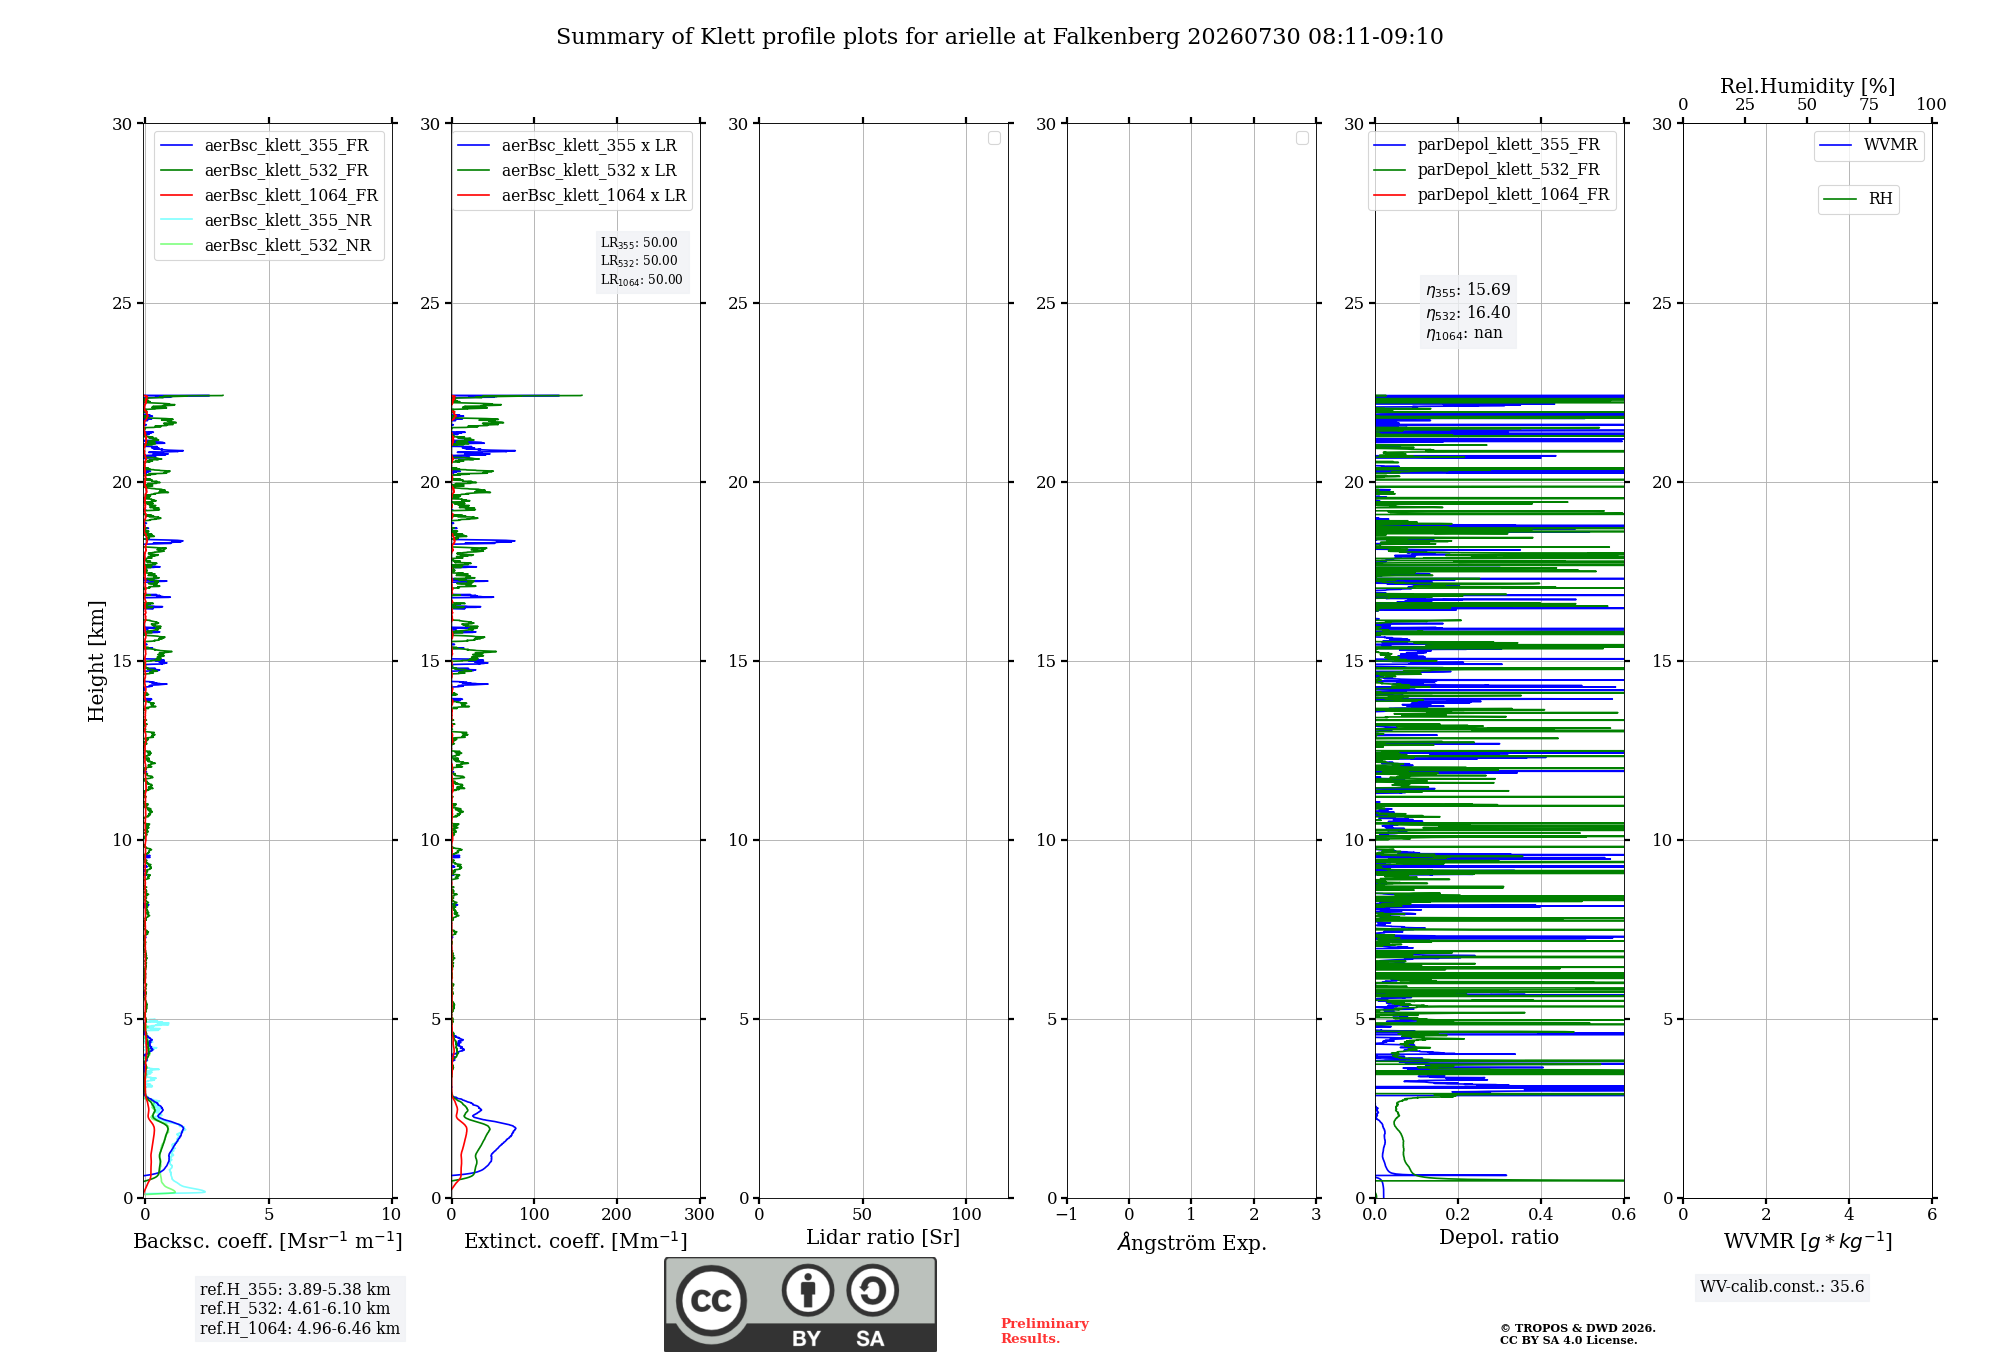Click the empty legend box in Lidar ratio plot

994,138
